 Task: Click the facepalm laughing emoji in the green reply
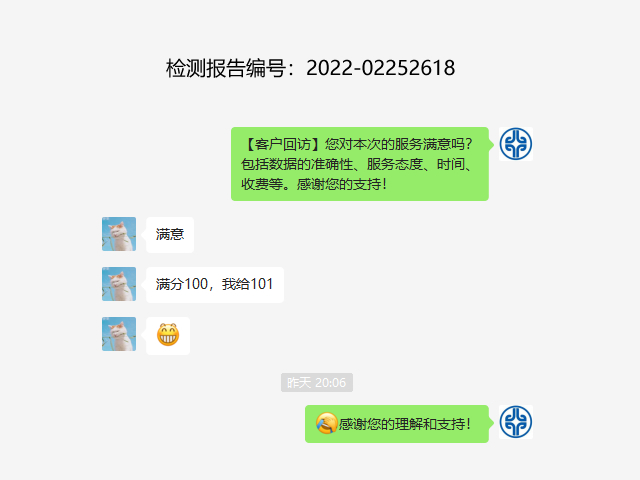coord(327,423)
